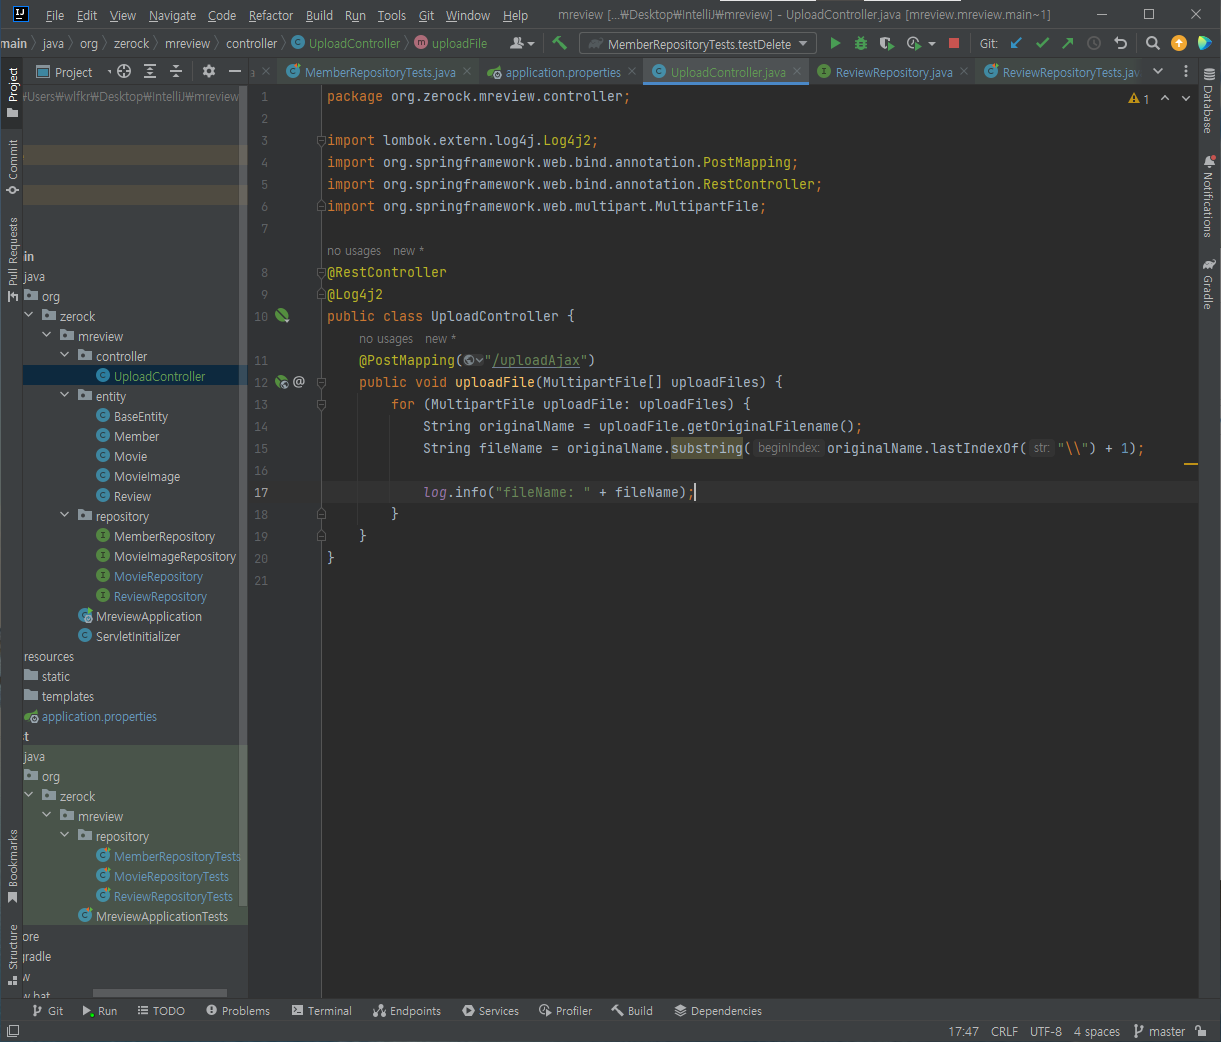Switch to application.properties tab
This screenshot has width=1221, height=1042.
(x=563, y=72)
